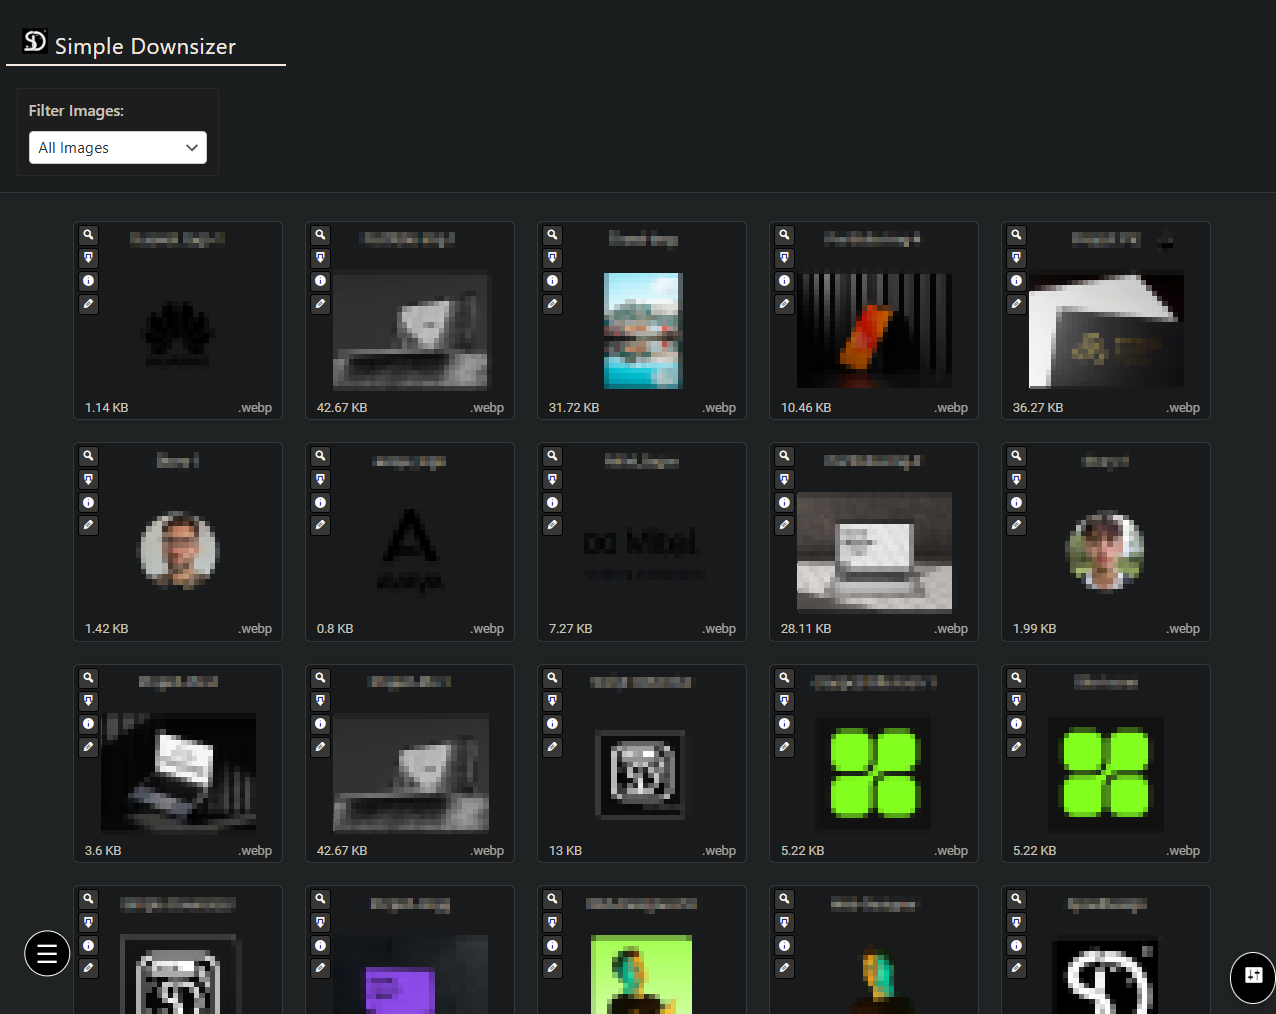Download the 10.46 KB image

[x=785, y=258]
